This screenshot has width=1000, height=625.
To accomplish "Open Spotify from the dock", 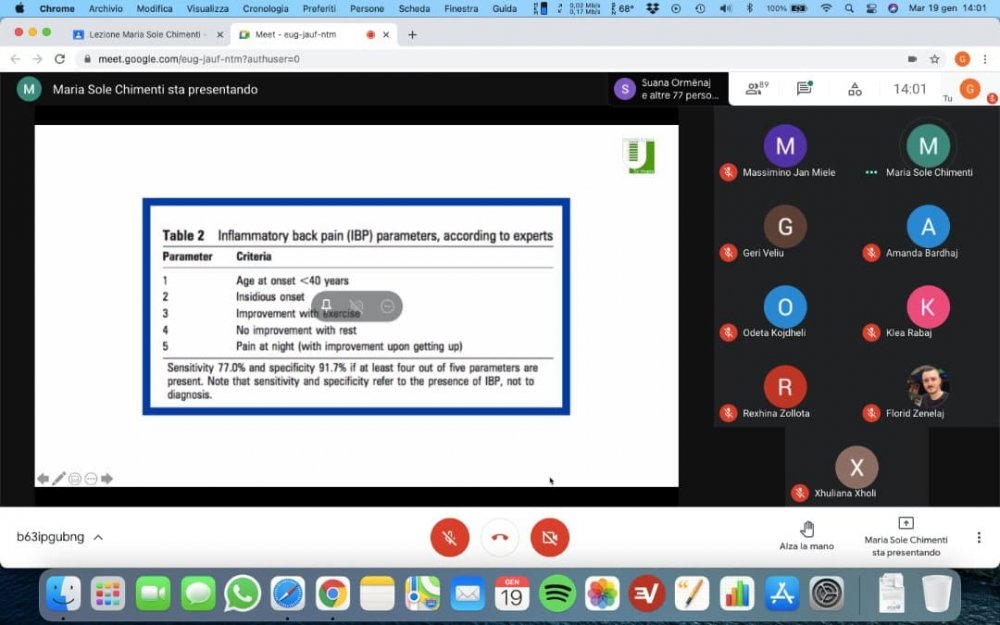I will [x=557, y=594].
